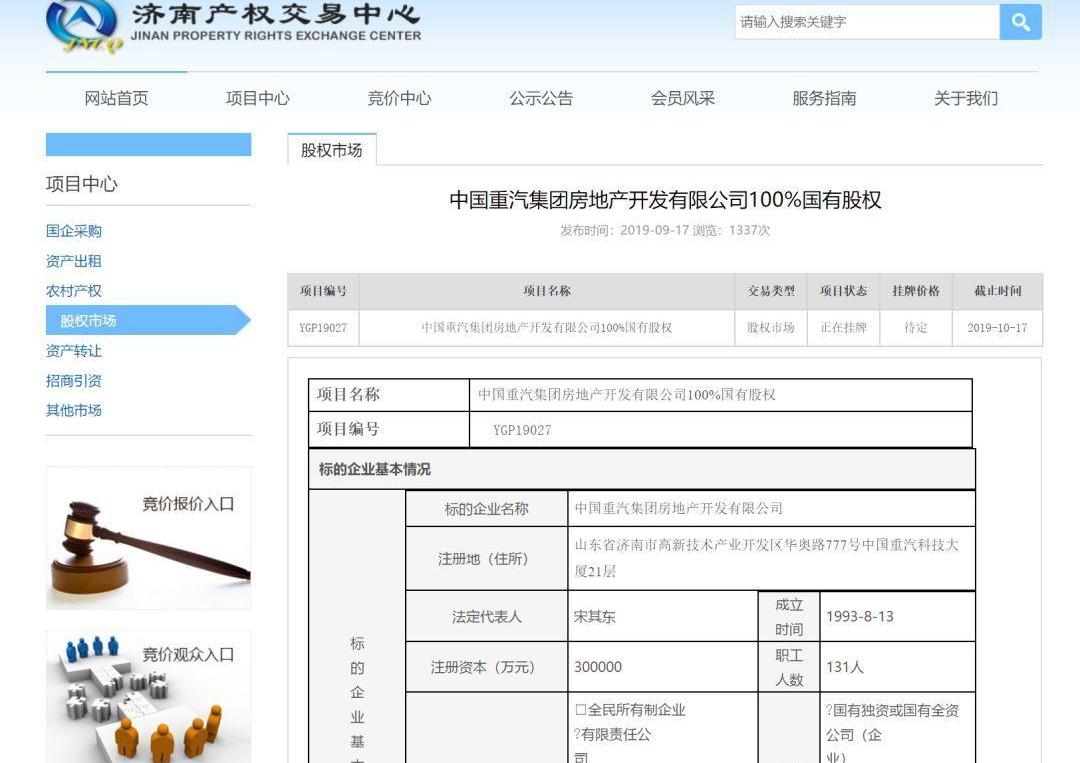Click establishment date 1993-8-13
This screenshot has height=763, width=1080.
point(860,617)
